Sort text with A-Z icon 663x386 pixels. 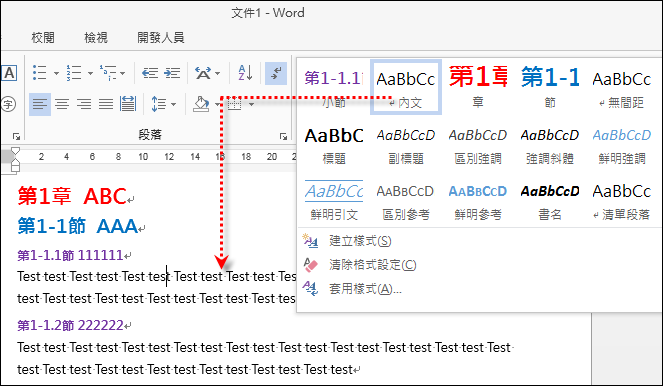245,73
